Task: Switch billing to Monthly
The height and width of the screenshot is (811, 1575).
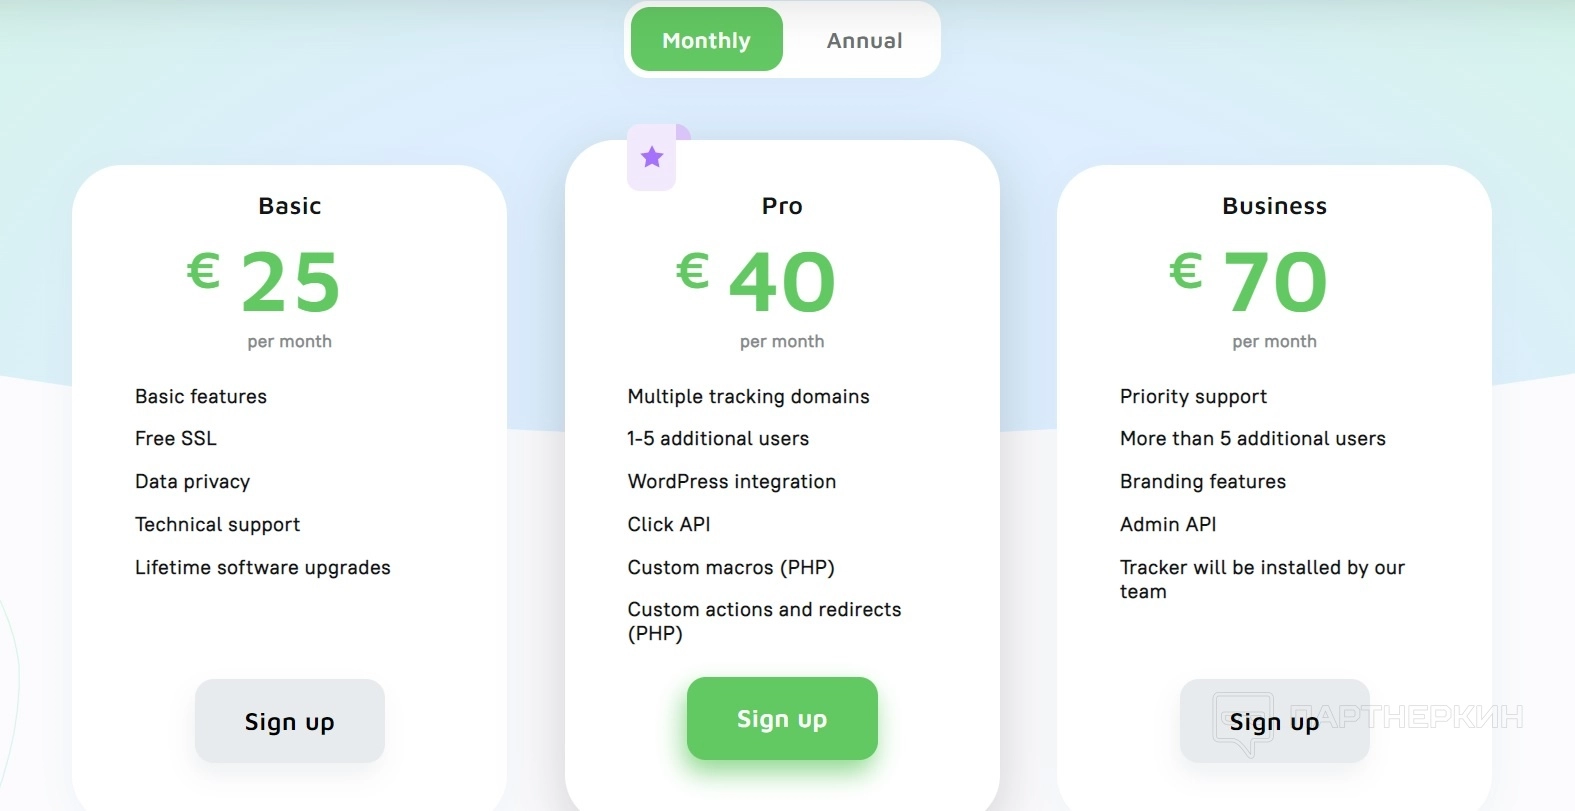Action: click(706, 40)
